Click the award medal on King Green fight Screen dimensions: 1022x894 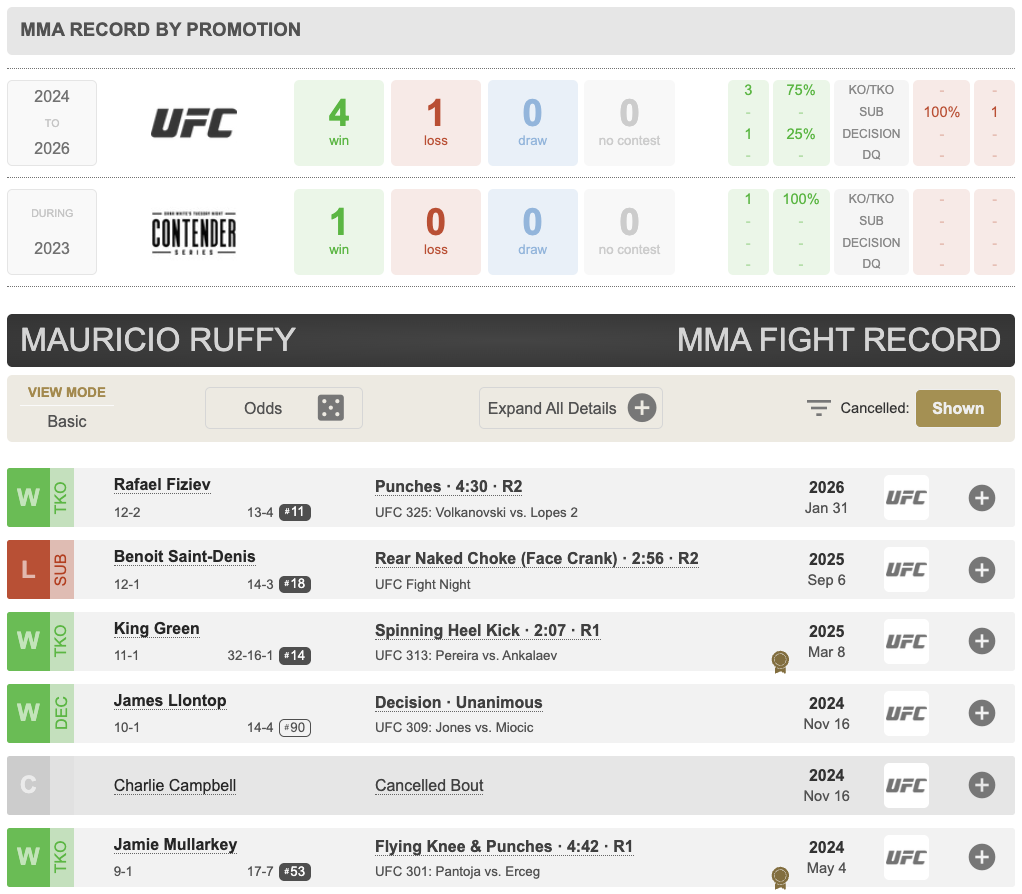click(780, 661)
